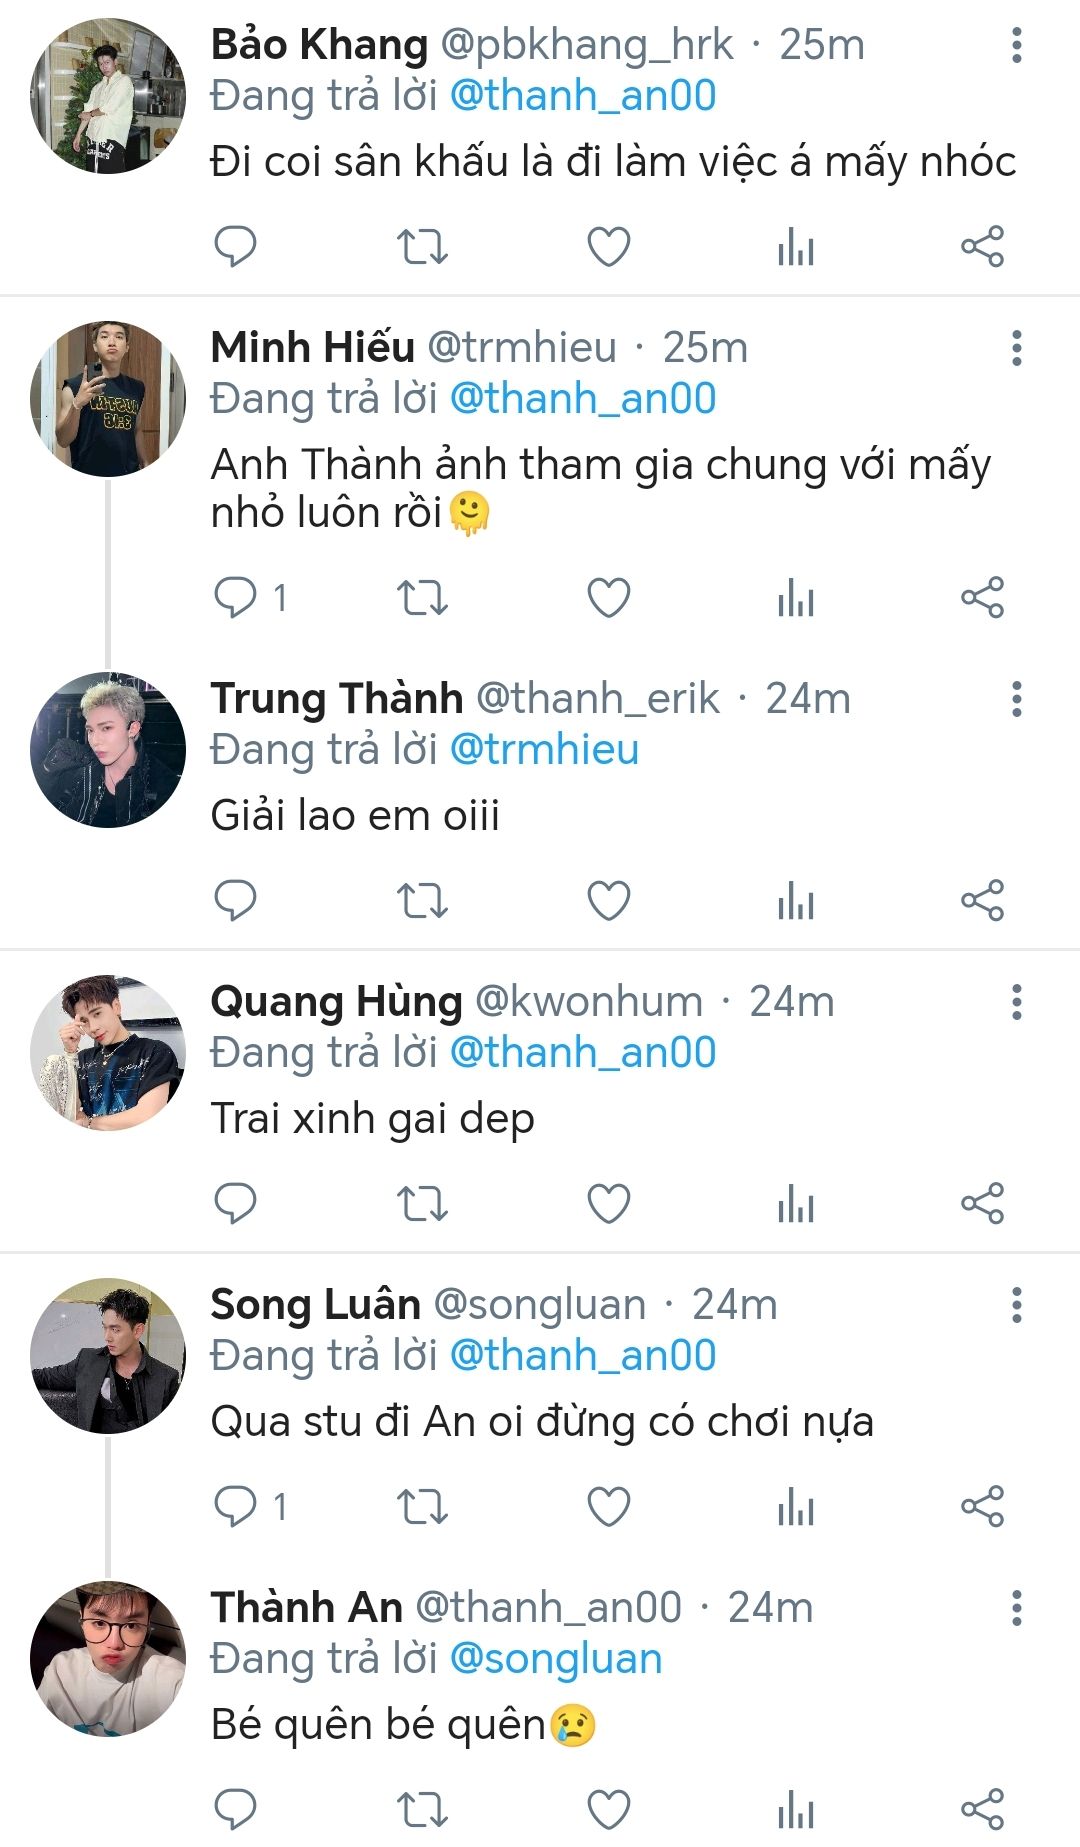View analytics on Minh Hiếu's tweet
Image resolution: width=1080 pixels, height=1847 pixels.
coord(796,598)
